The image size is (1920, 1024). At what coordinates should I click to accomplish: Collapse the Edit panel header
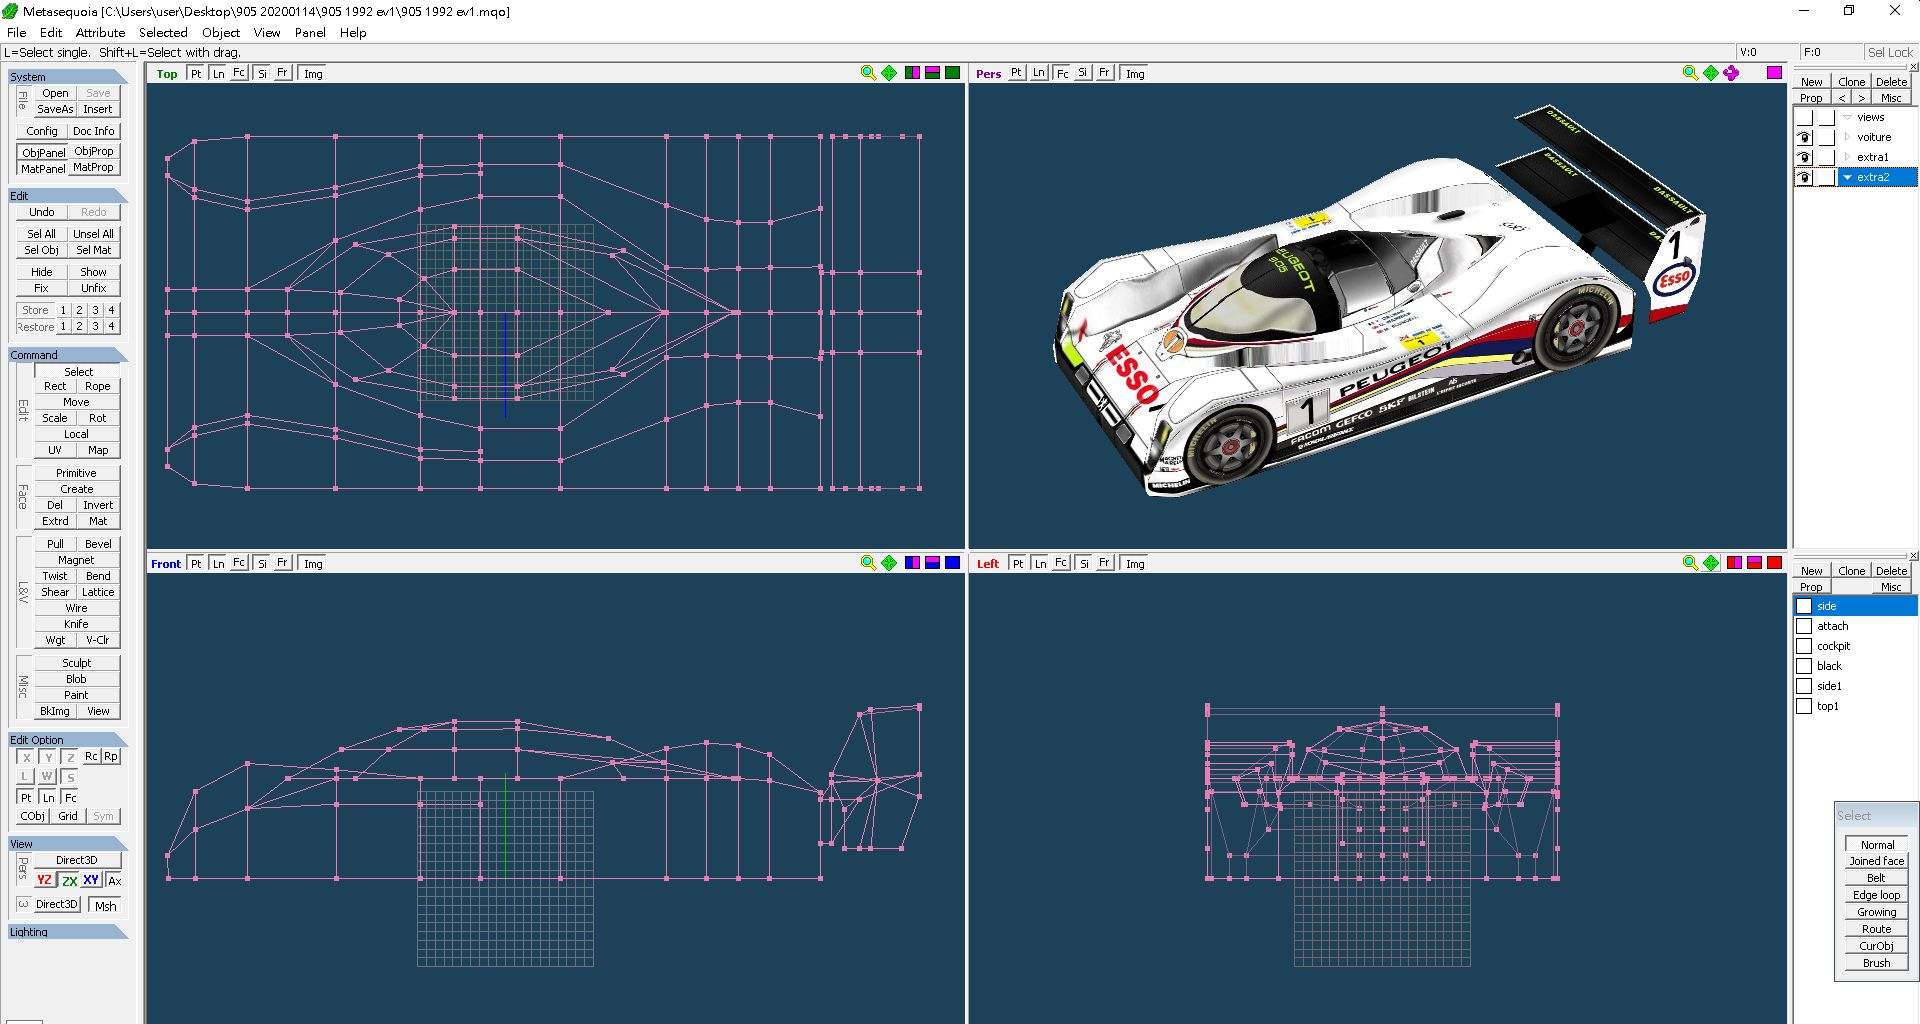(x=67, y=196)
